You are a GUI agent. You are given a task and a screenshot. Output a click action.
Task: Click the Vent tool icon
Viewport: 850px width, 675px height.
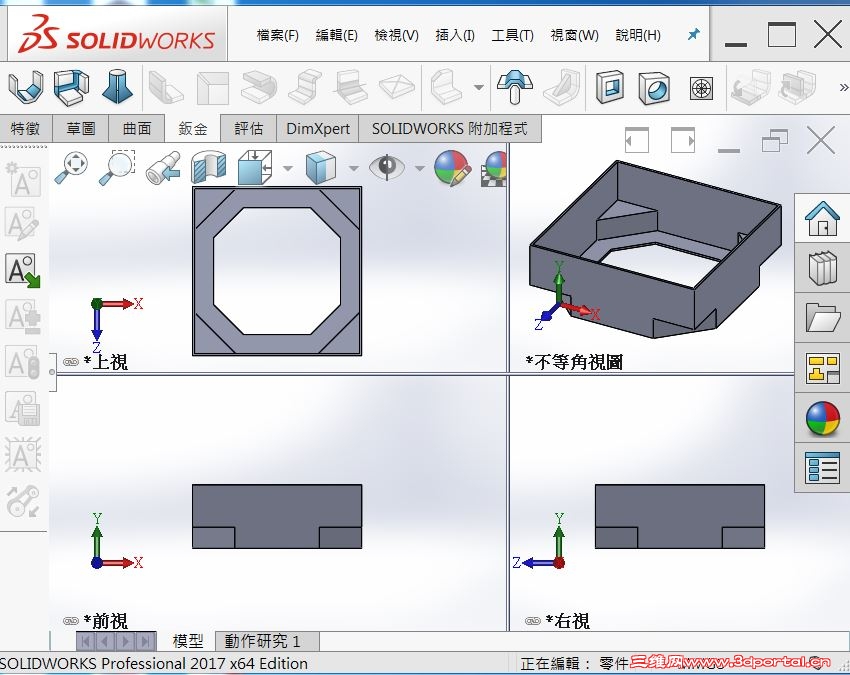[x=701, y=88]
